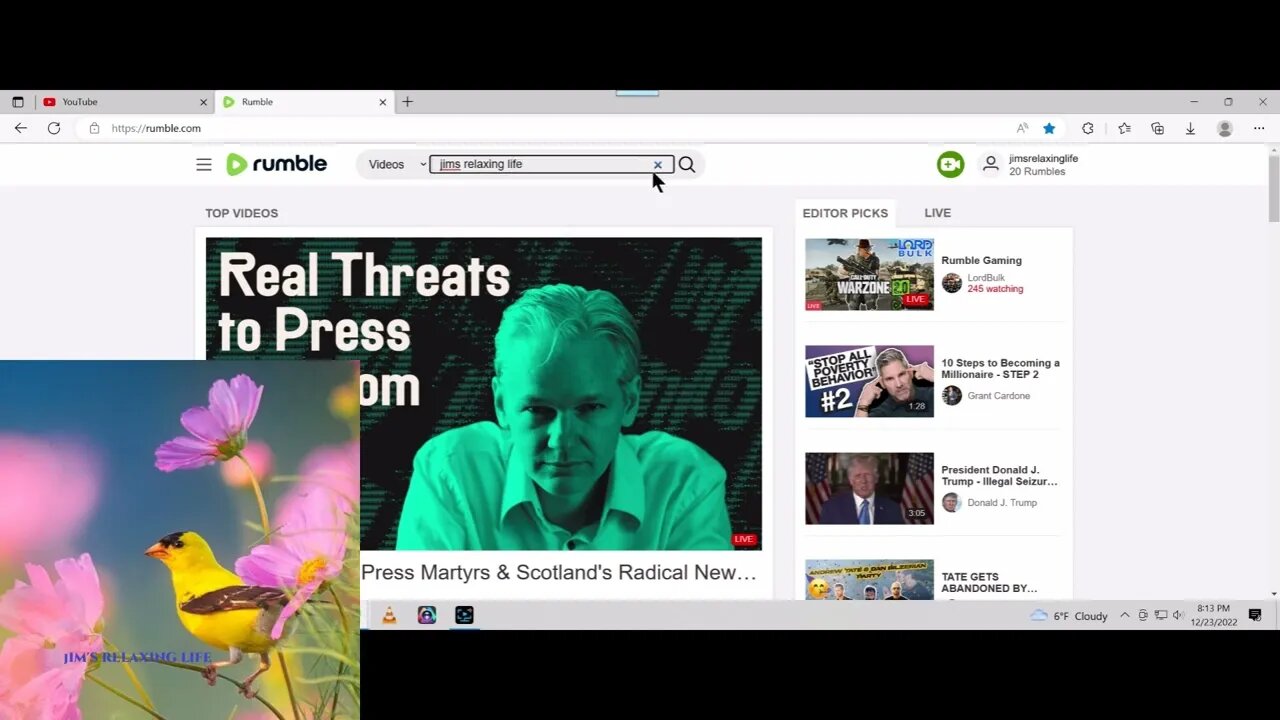The height and width of the screenshot is (720, 1280).
Task: Go back with the browser arrow
Action: click(x=21, y=128)
